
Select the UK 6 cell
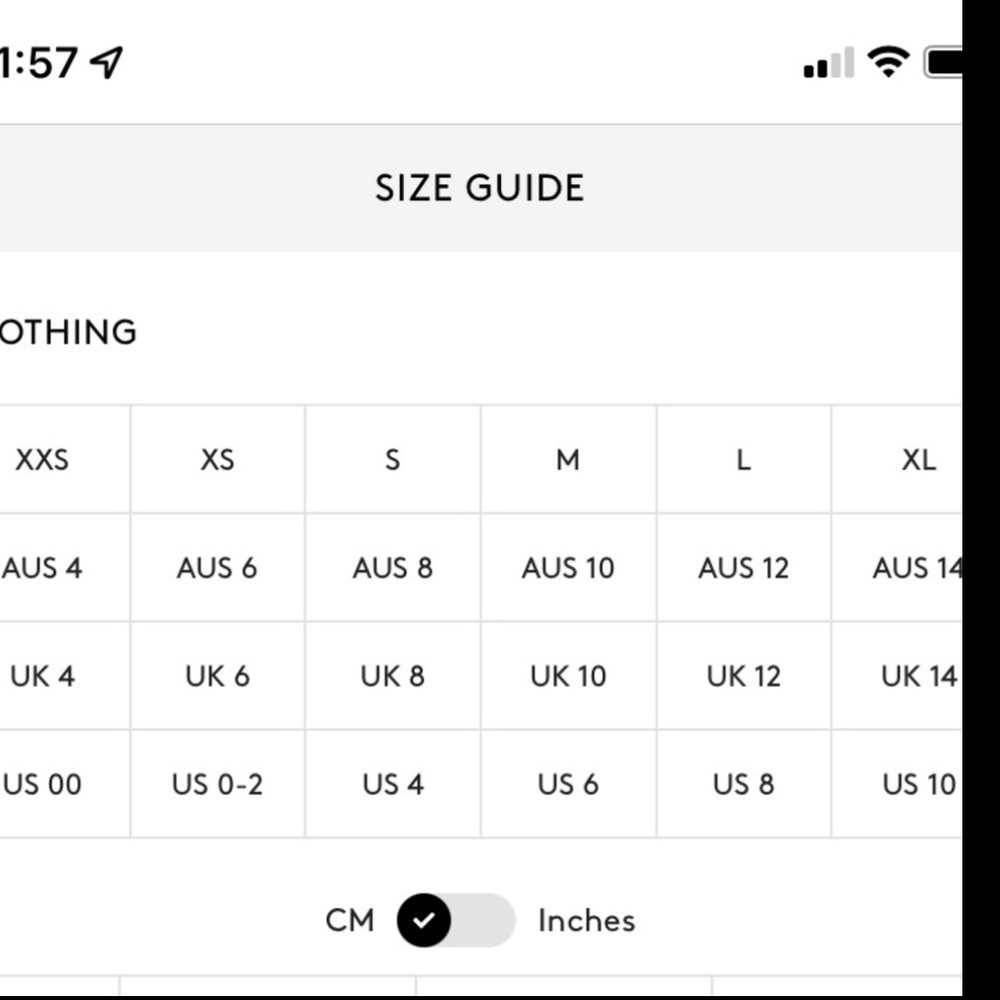(x=217, y=676)
